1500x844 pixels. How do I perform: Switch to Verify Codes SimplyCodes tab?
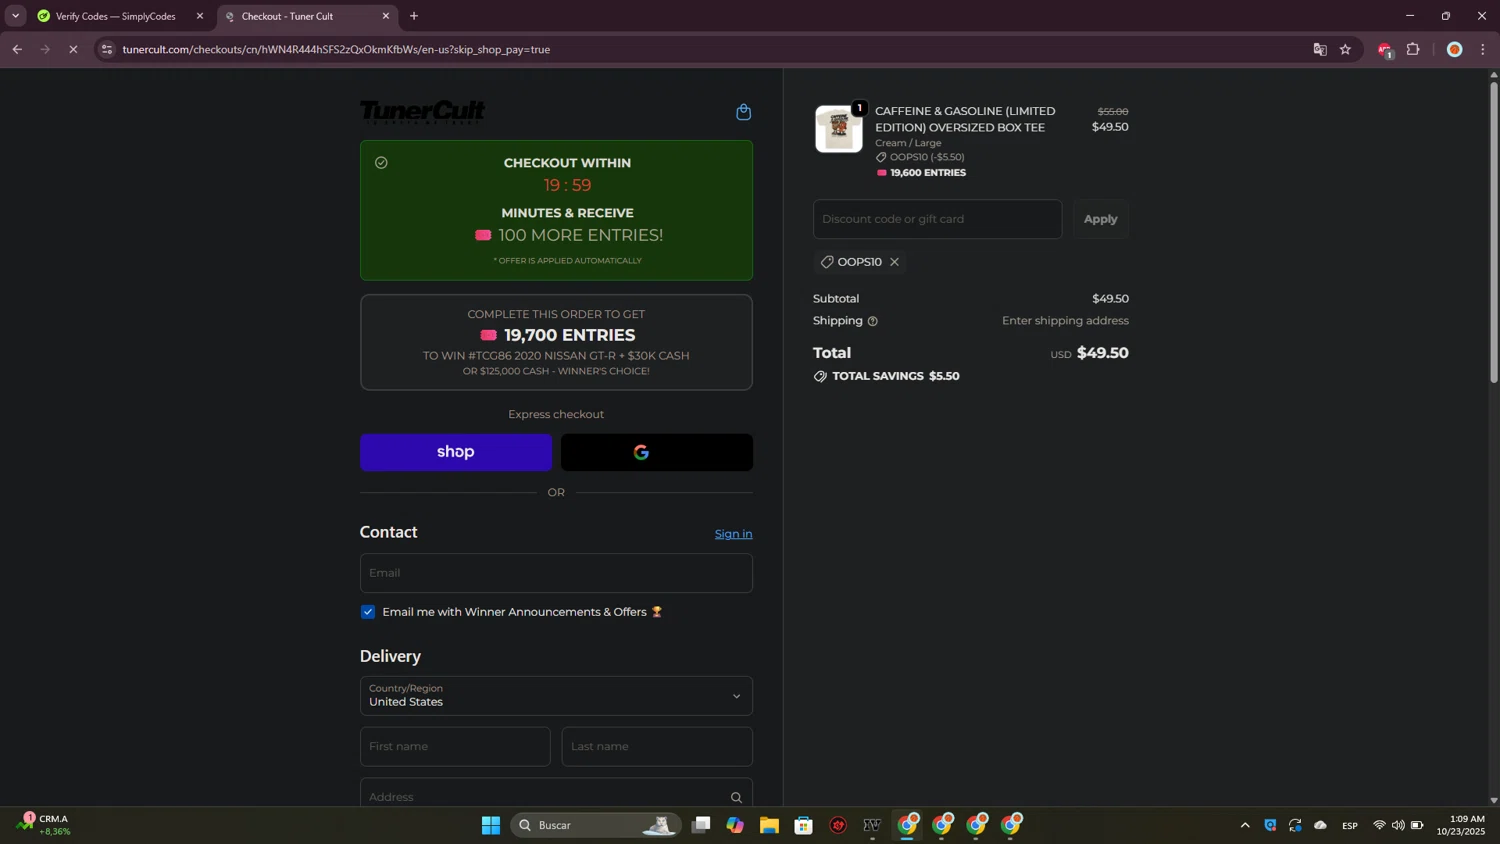tap(115, 16)
